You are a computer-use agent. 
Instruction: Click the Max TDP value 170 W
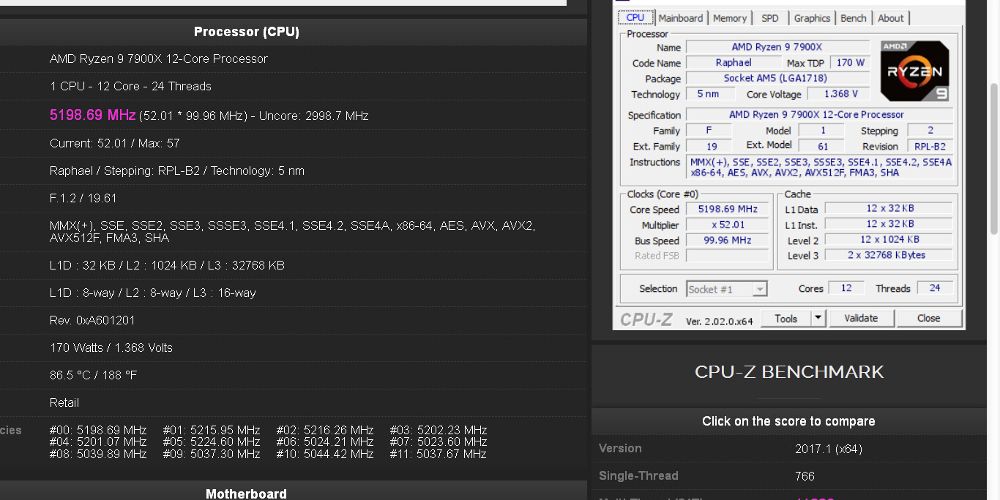click(x=850, y=62)
